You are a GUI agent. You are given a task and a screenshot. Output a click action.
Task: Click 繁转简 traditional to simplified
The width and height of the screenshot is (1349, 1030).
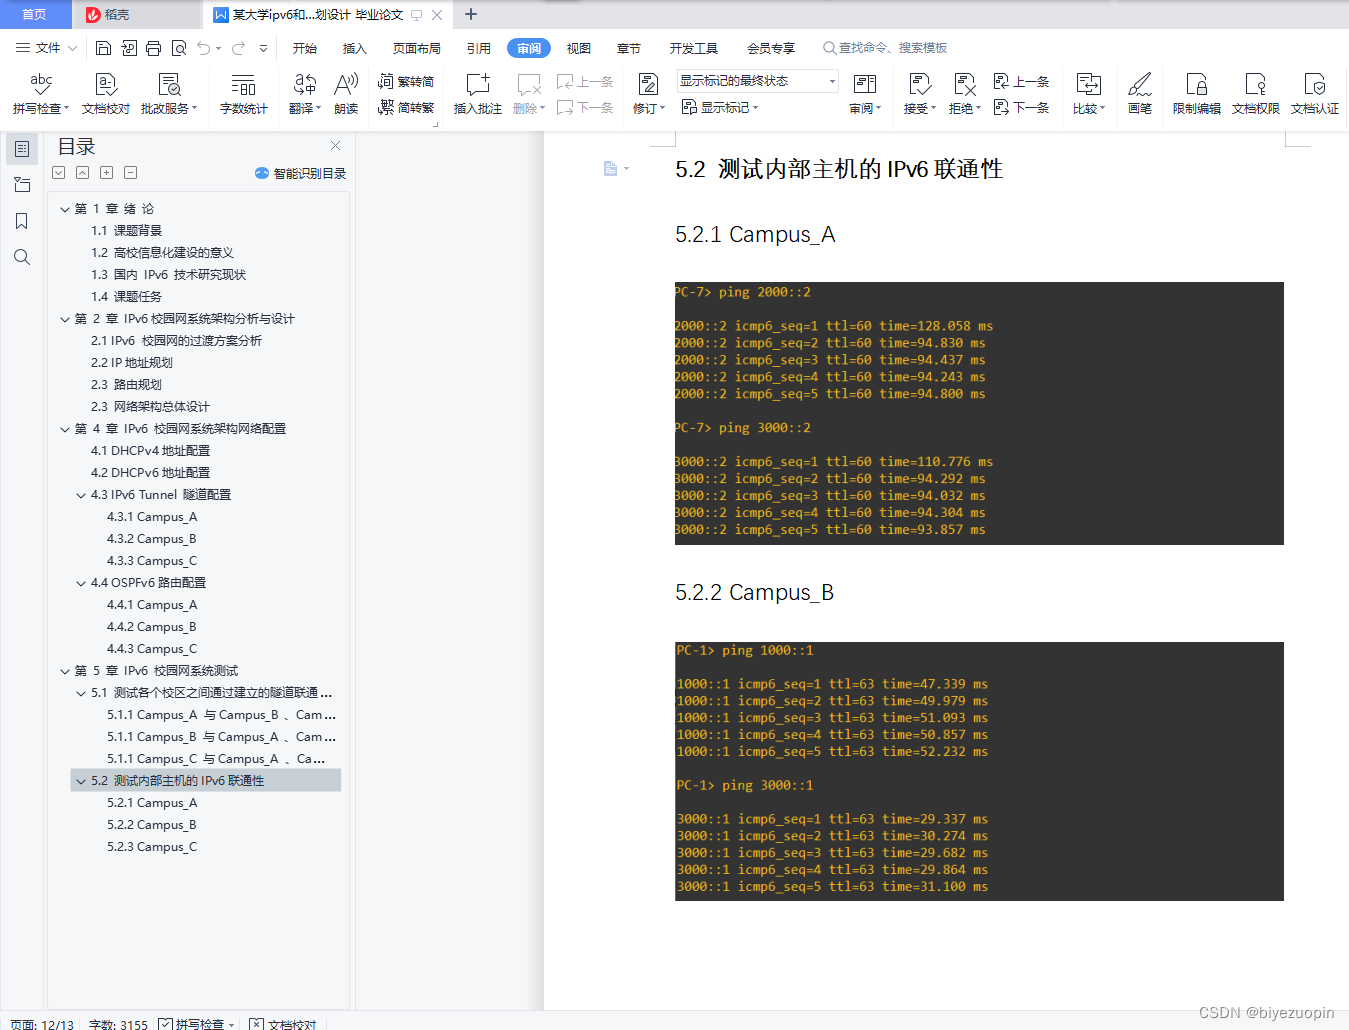(406, 81)
